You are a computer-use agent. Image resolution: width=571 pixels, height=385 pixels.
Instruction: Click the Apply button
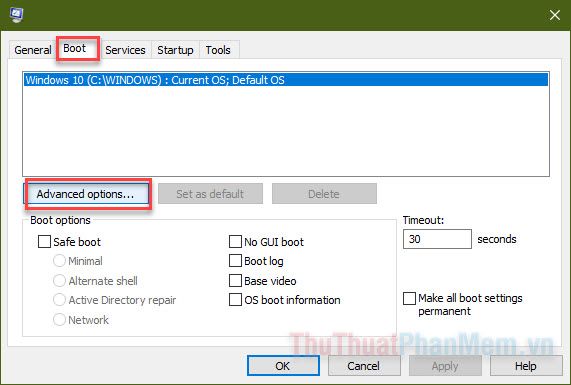445,365
